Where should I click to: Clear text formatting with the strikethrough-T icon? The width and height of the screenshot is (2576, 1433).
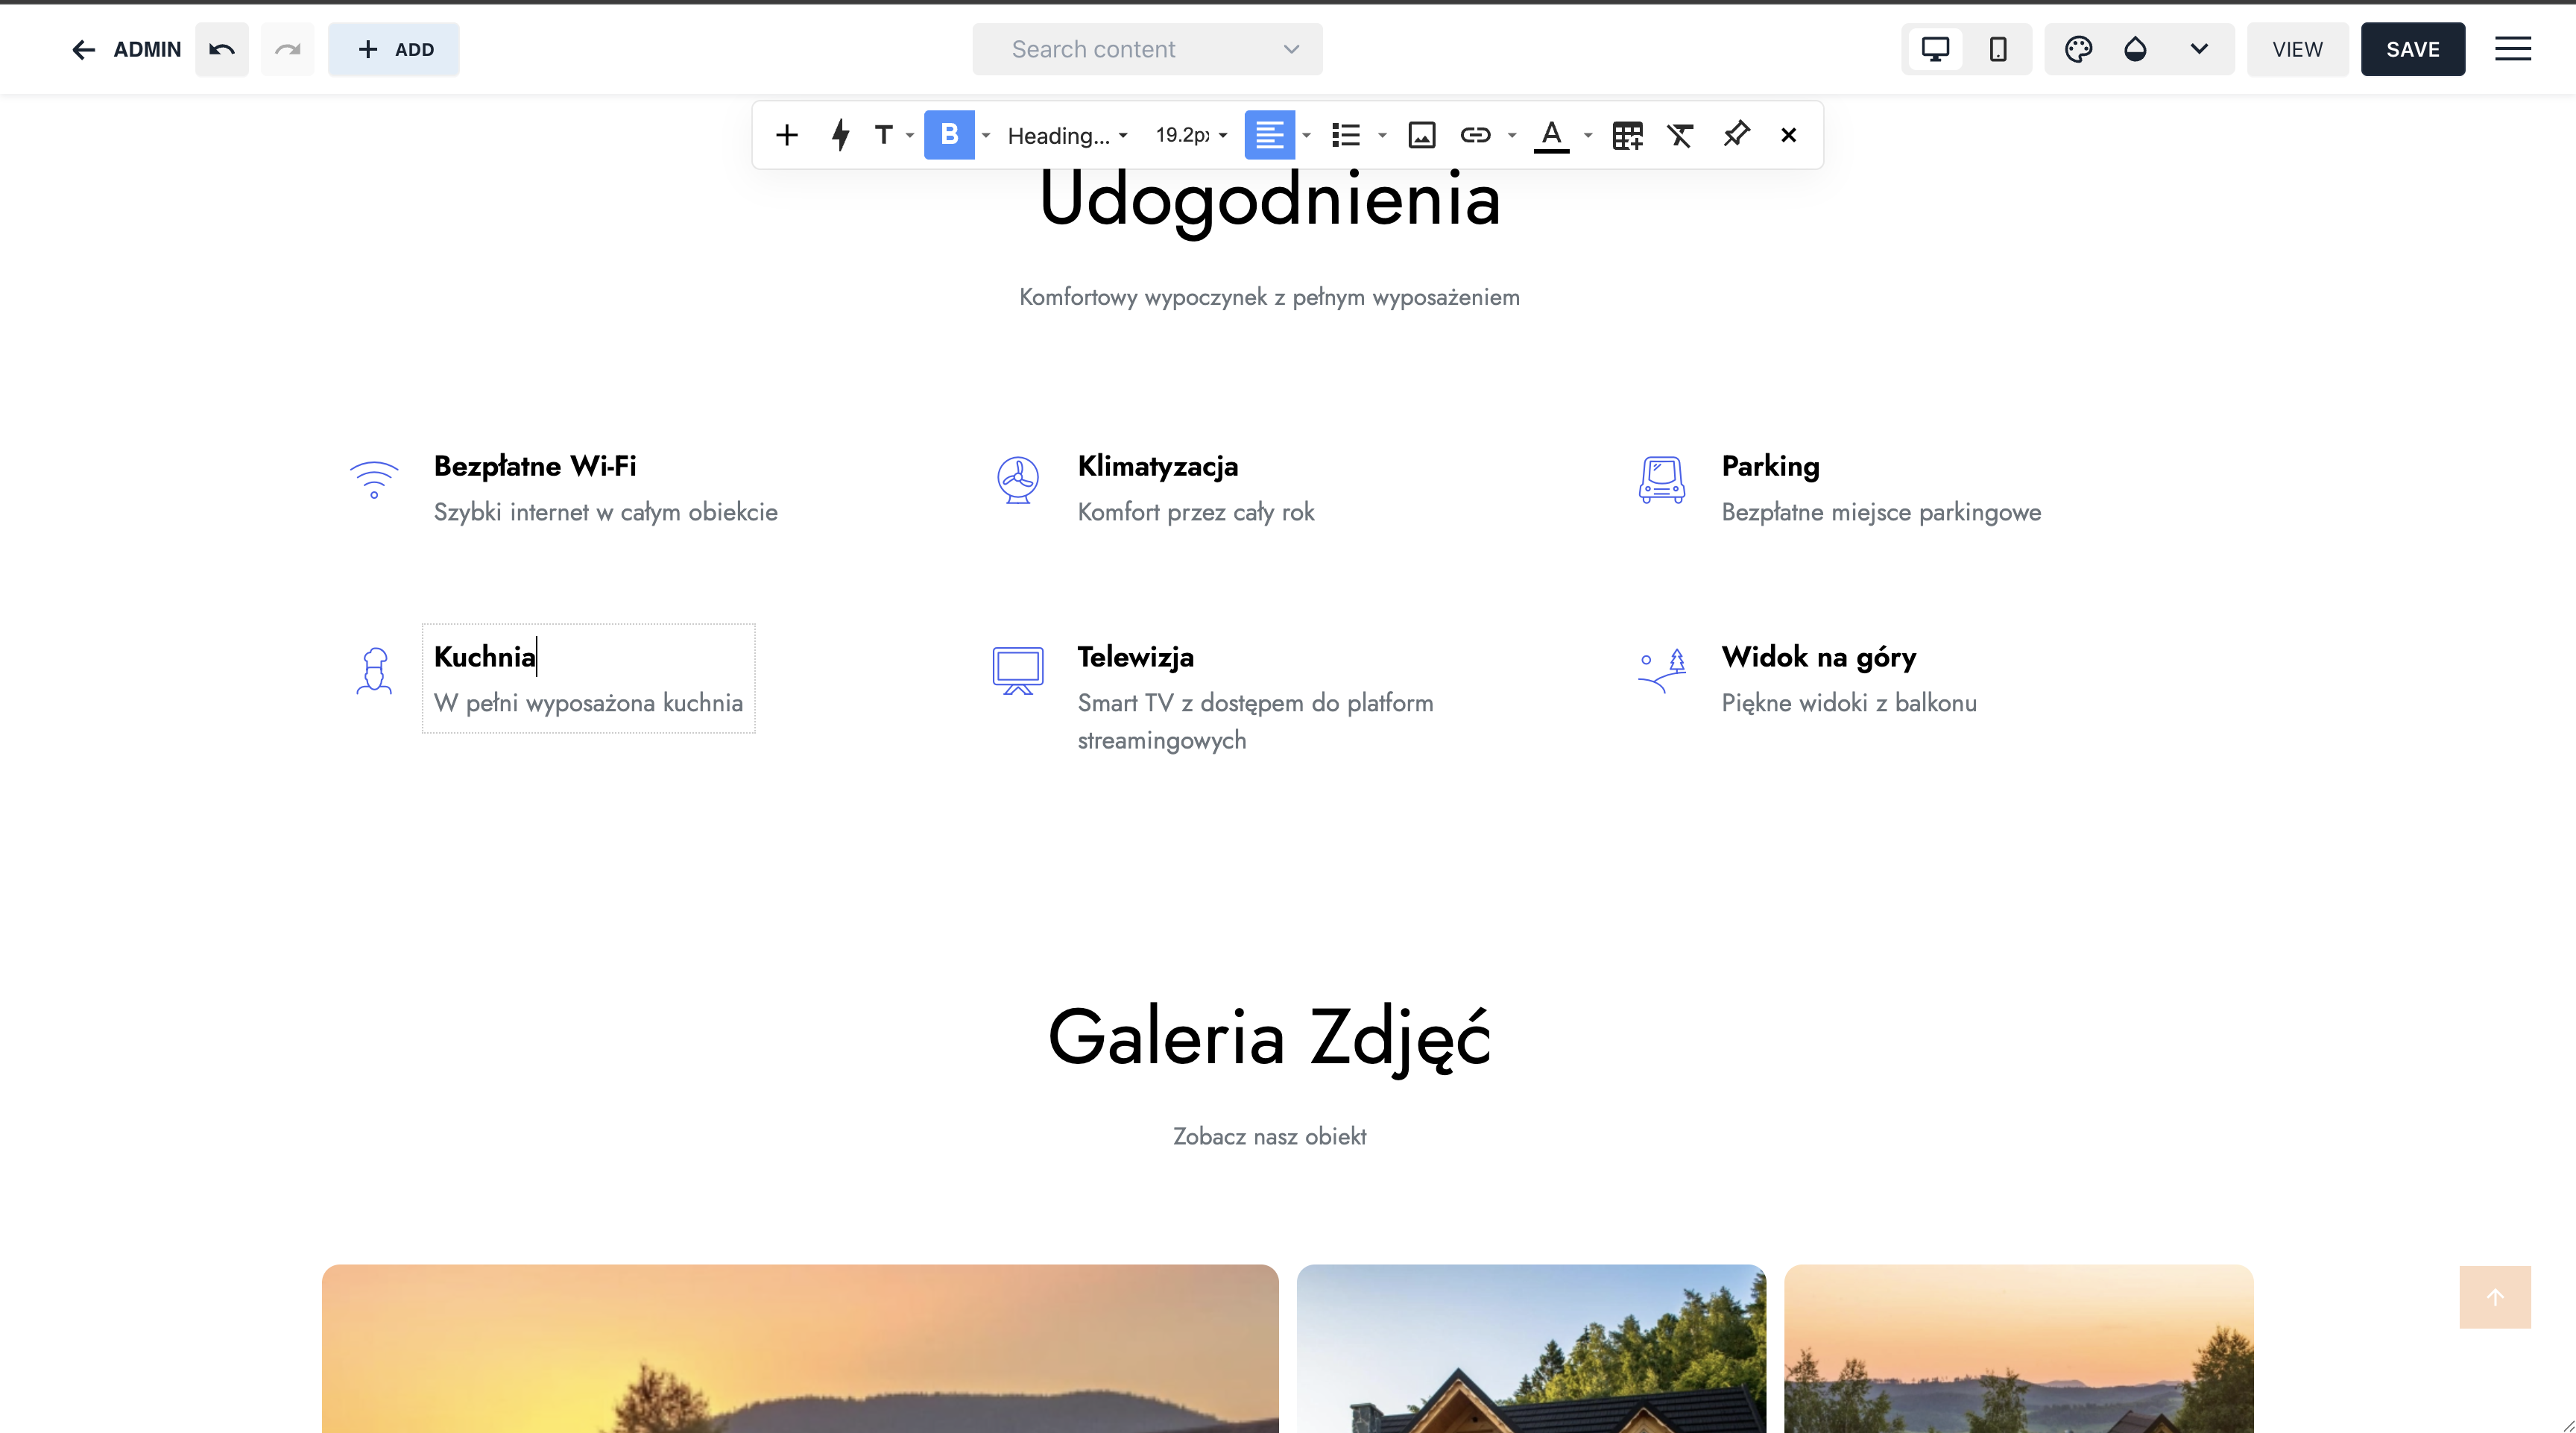coord(1680,135)
